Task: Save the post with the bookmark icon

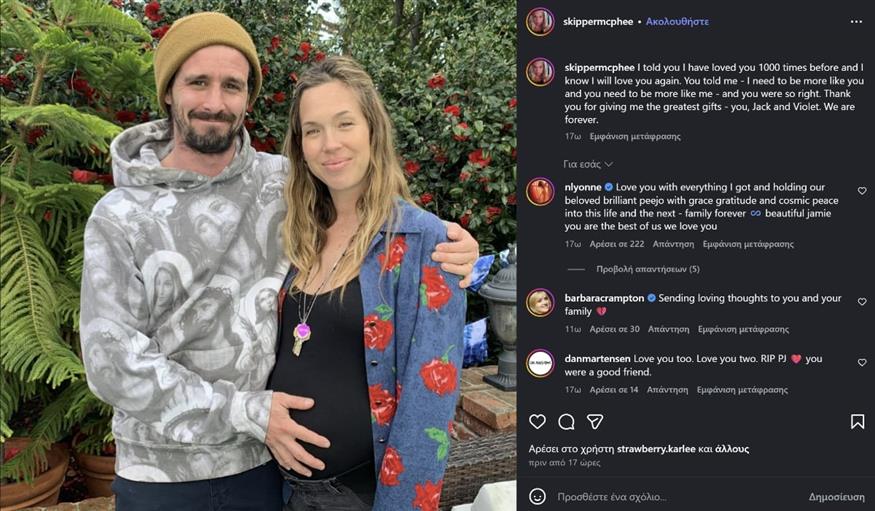Action: (857, 422)
